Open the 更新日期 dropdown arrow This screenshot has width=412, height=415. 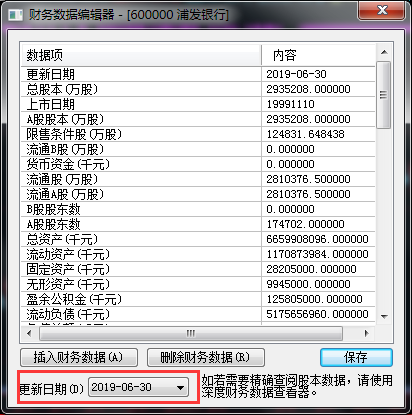pyautogui.click(x=180, y=388)
